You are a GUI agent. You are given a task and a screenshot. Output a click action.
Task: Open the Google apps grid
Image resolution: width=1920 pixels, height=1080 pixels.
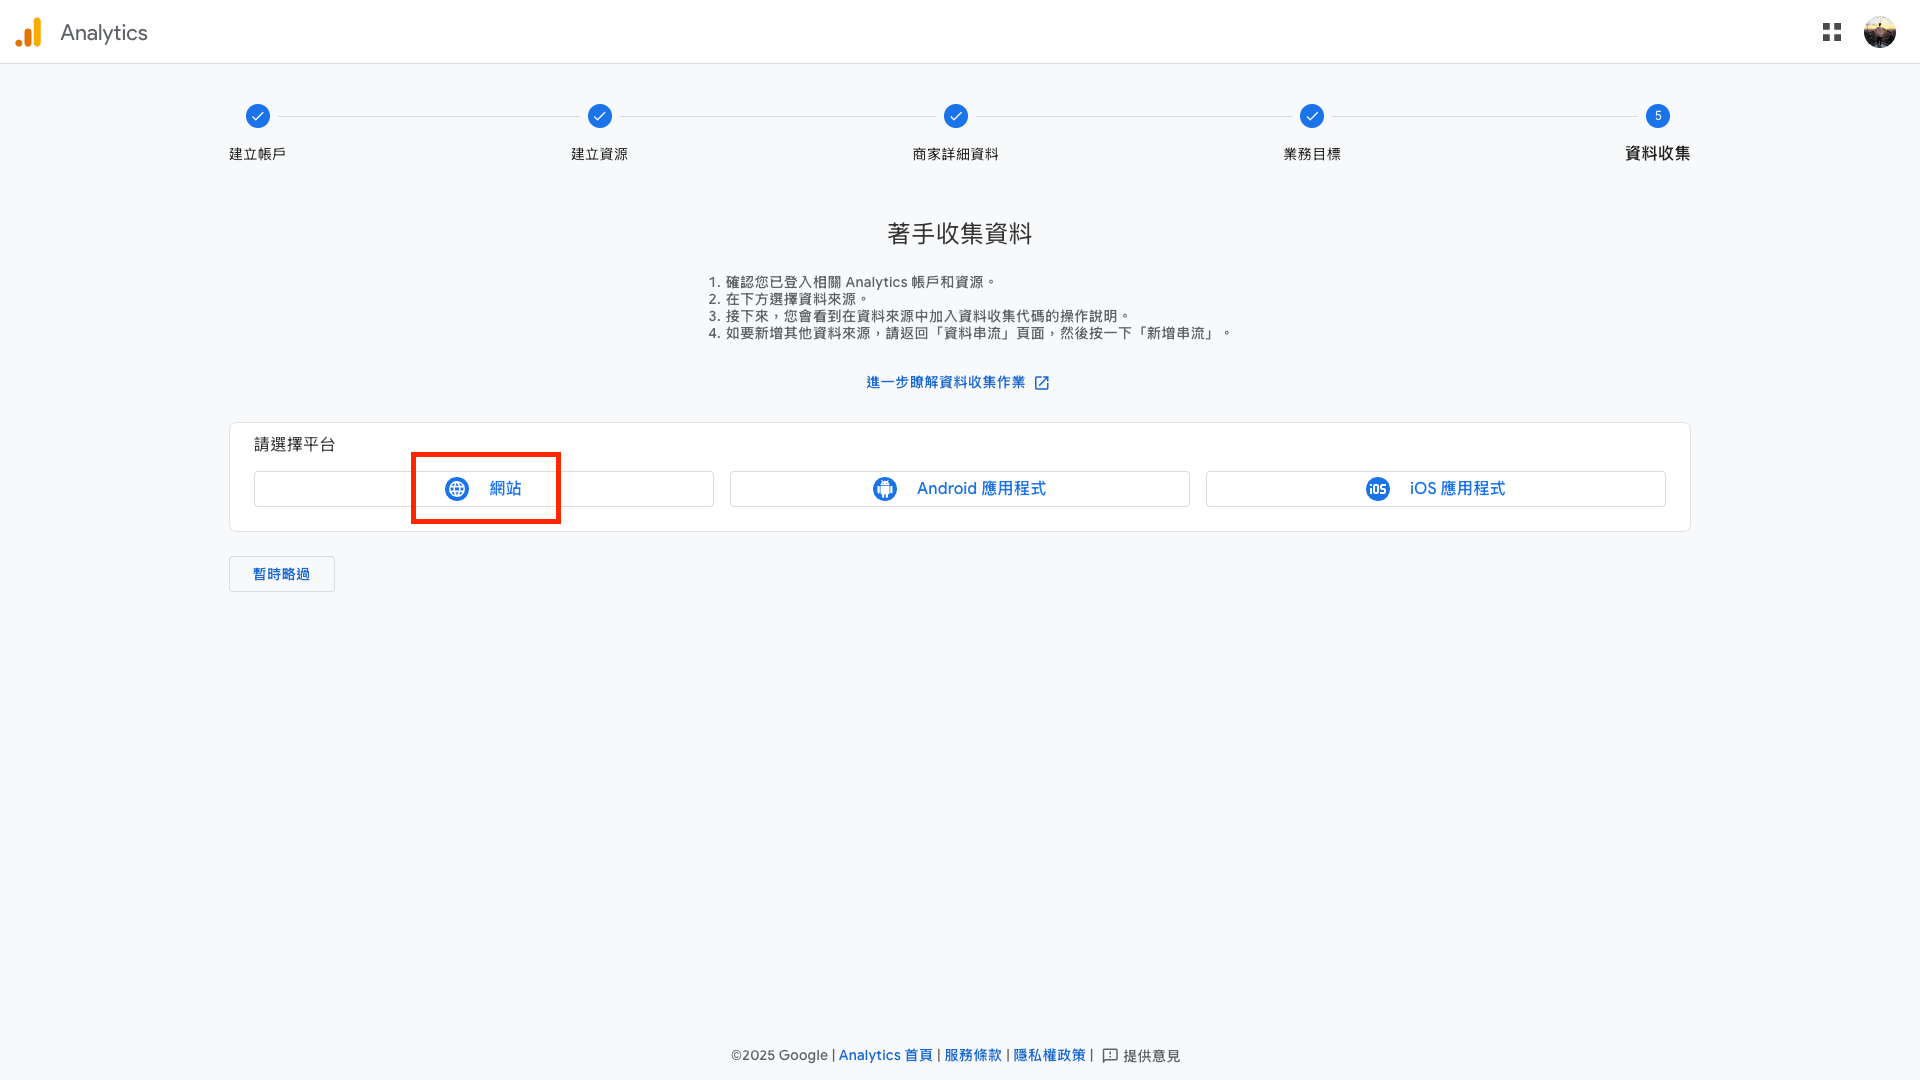tap(1831, 33)
